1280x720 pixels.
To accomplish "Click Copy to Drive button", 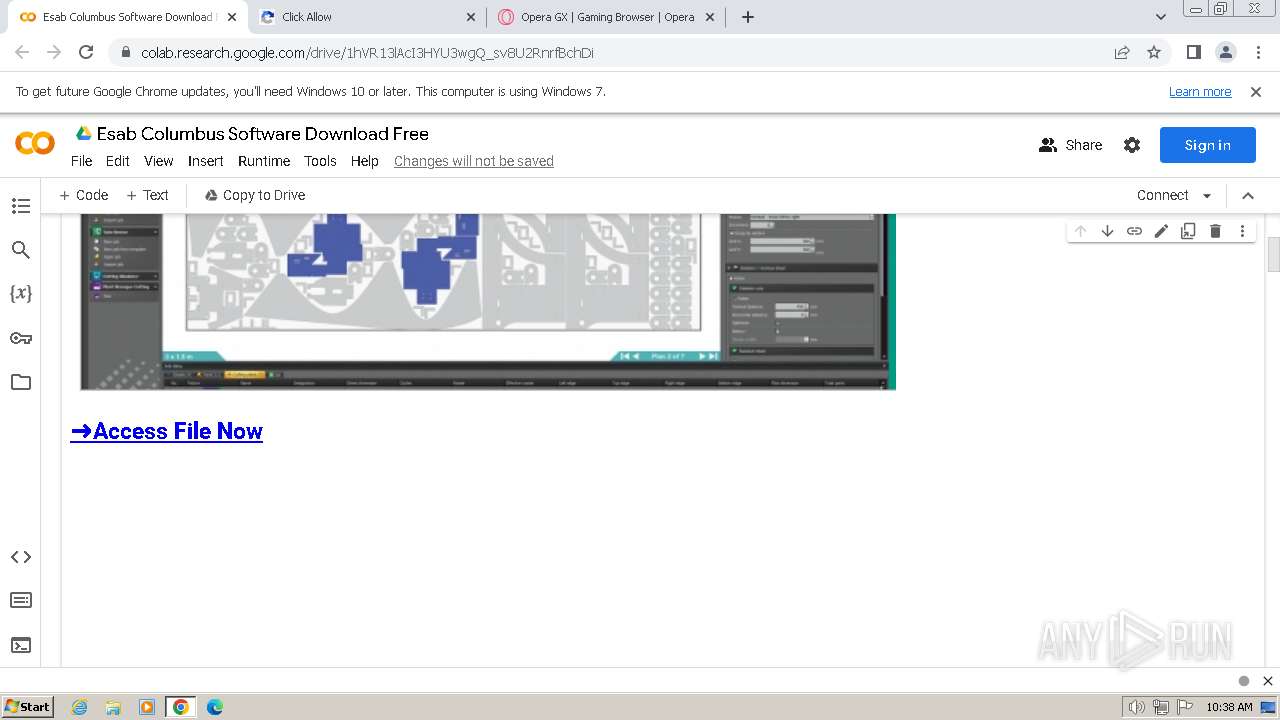I will pyautogui.click(x=255, y=195).
